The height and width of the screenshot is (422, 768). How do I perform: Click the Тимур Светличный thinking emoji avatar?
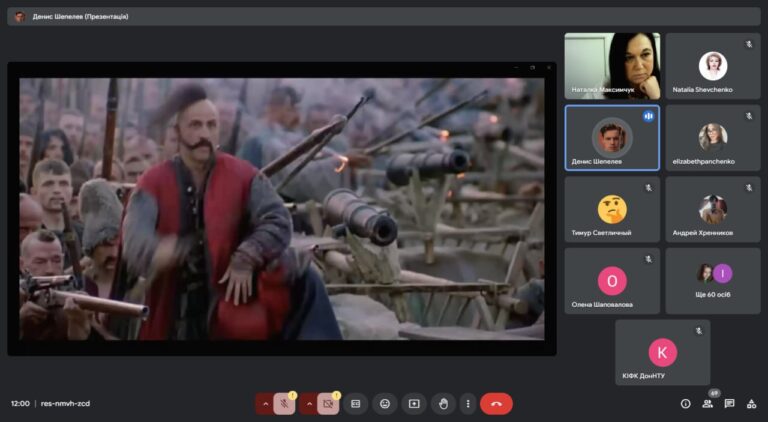point(612,209)
